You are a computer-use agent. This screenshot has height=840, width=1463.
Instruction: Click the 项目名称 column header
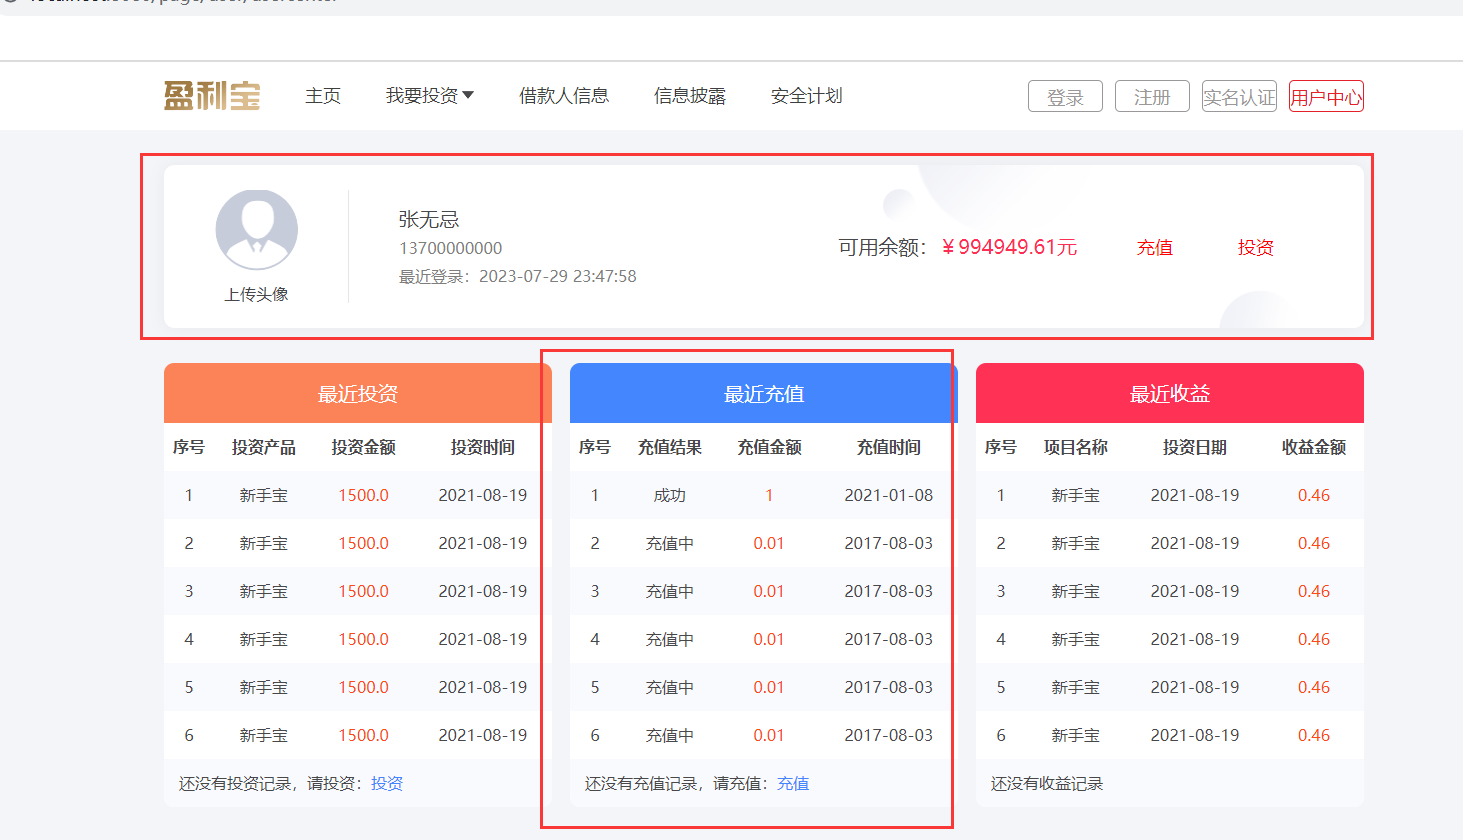click(1076, 448)
